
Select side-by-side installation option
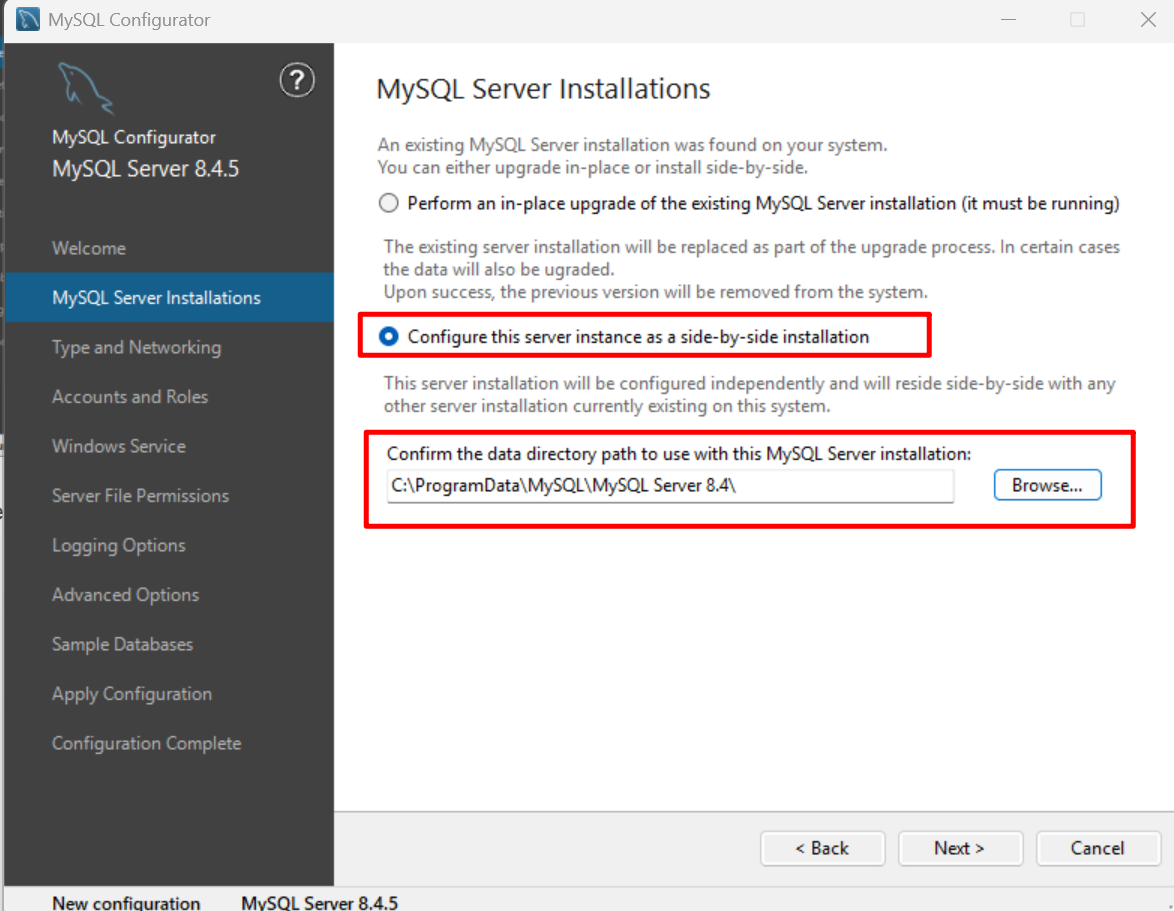coord(389,336)
